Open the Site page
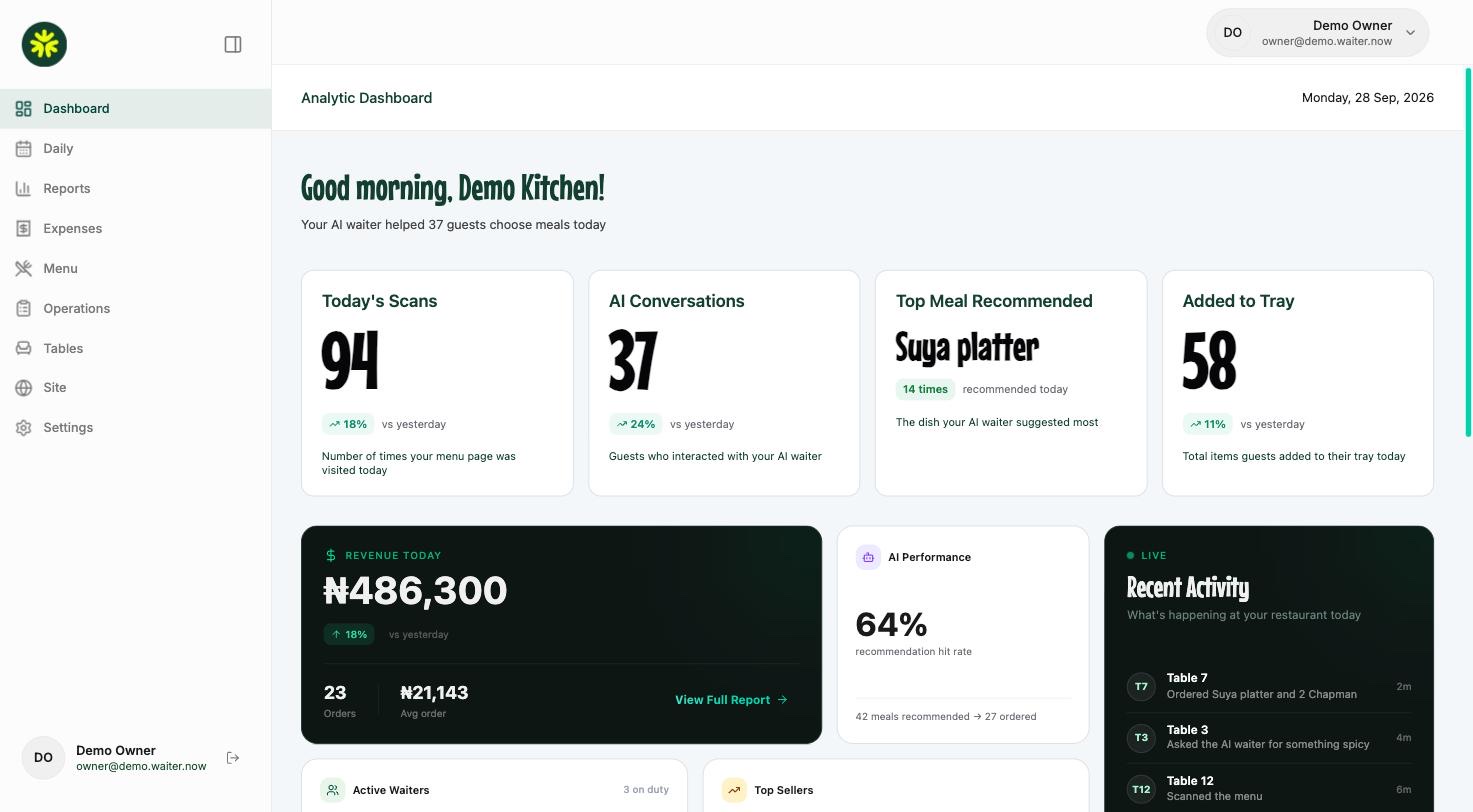This screenshot has width=1473, height=812. pos(136,388)
